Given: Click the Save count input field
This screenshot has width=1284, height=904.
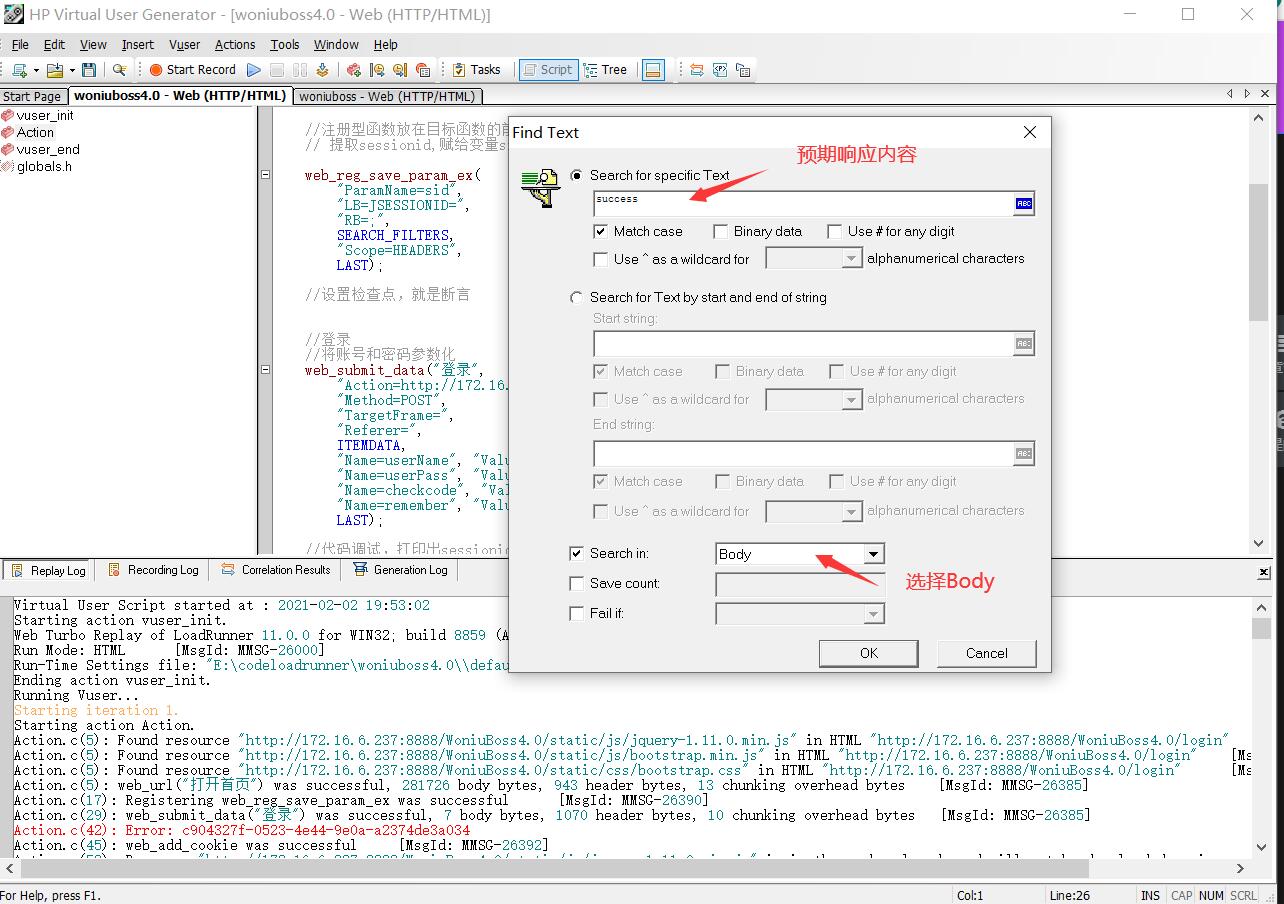Looking at the screenshot, I should 800,584.
